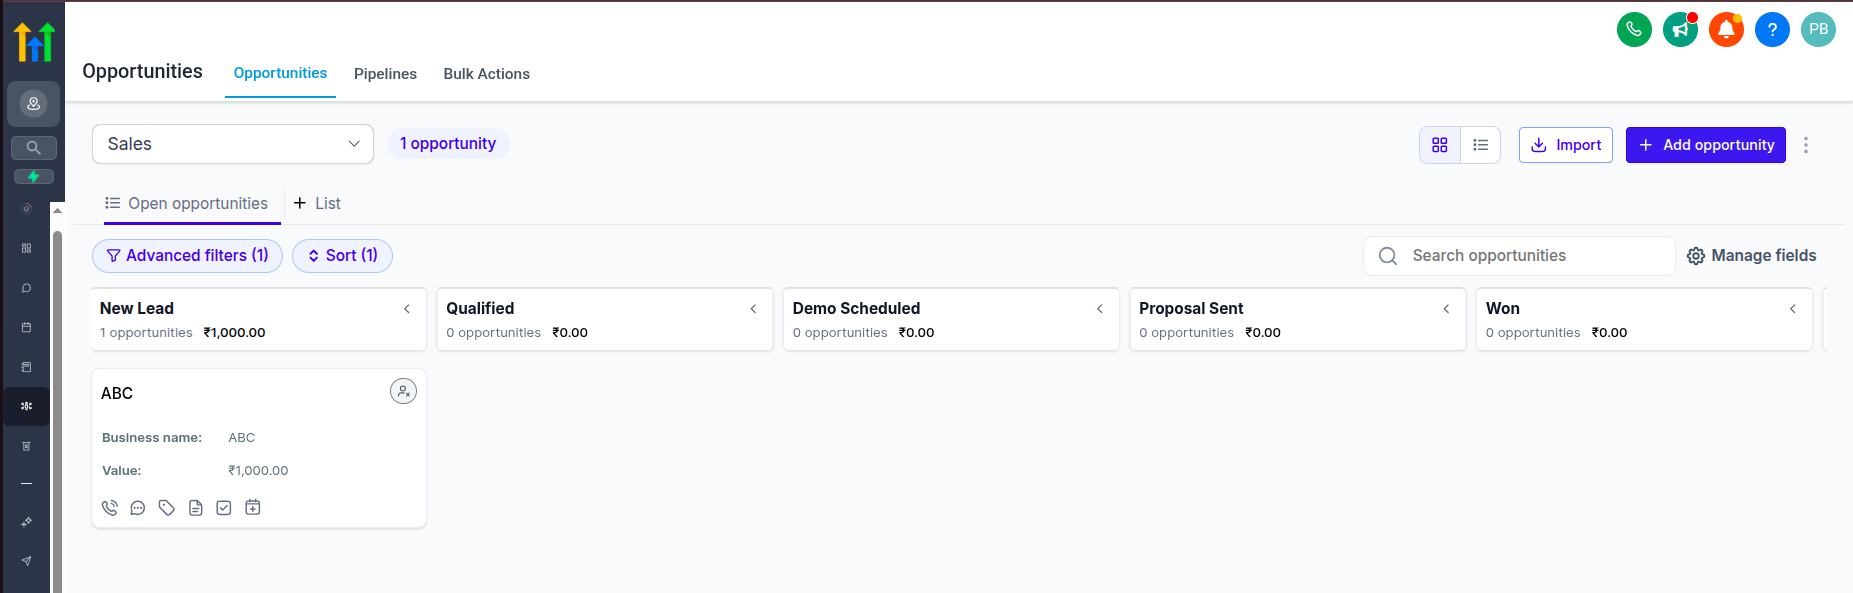Switch to board grid view
1853x593 pixels.
(x=1440, y=145)
